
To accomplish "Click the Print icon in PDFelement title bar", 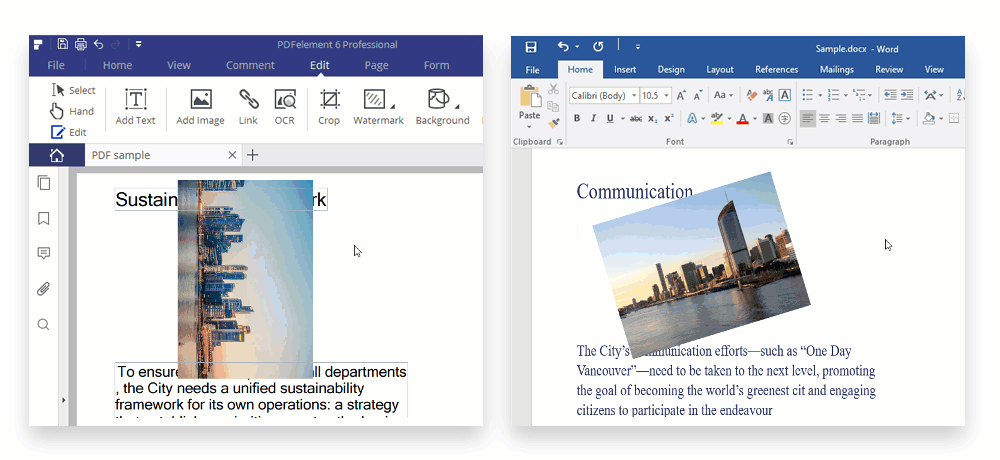I will [x=80, y=44].
